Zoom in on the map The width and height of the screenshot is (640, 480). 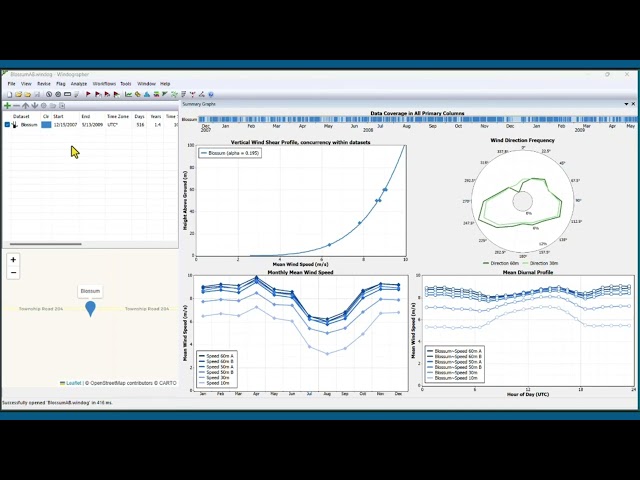point(13,260)
